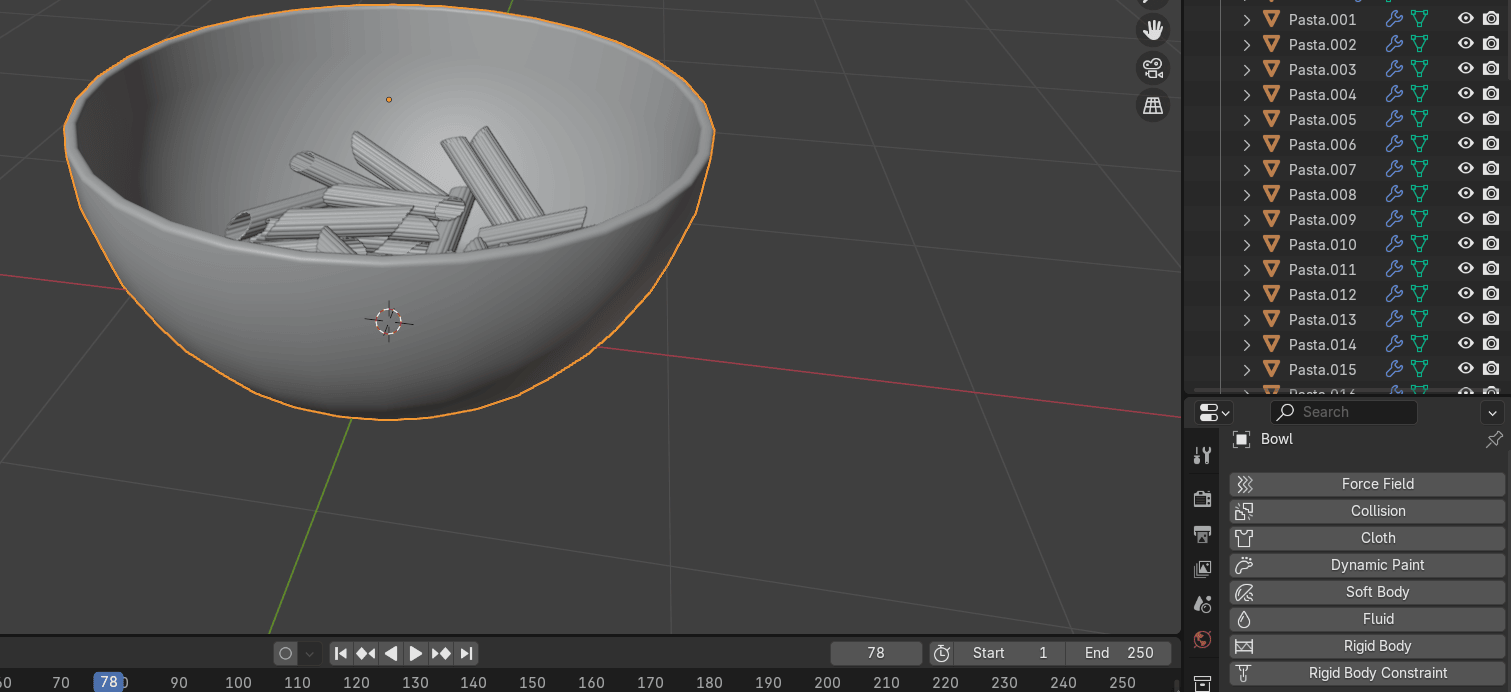Image resolution: width=1511 pixels, height=692 pixels.
Task: Click the pan view hand icon
Action: [1153, 30]
